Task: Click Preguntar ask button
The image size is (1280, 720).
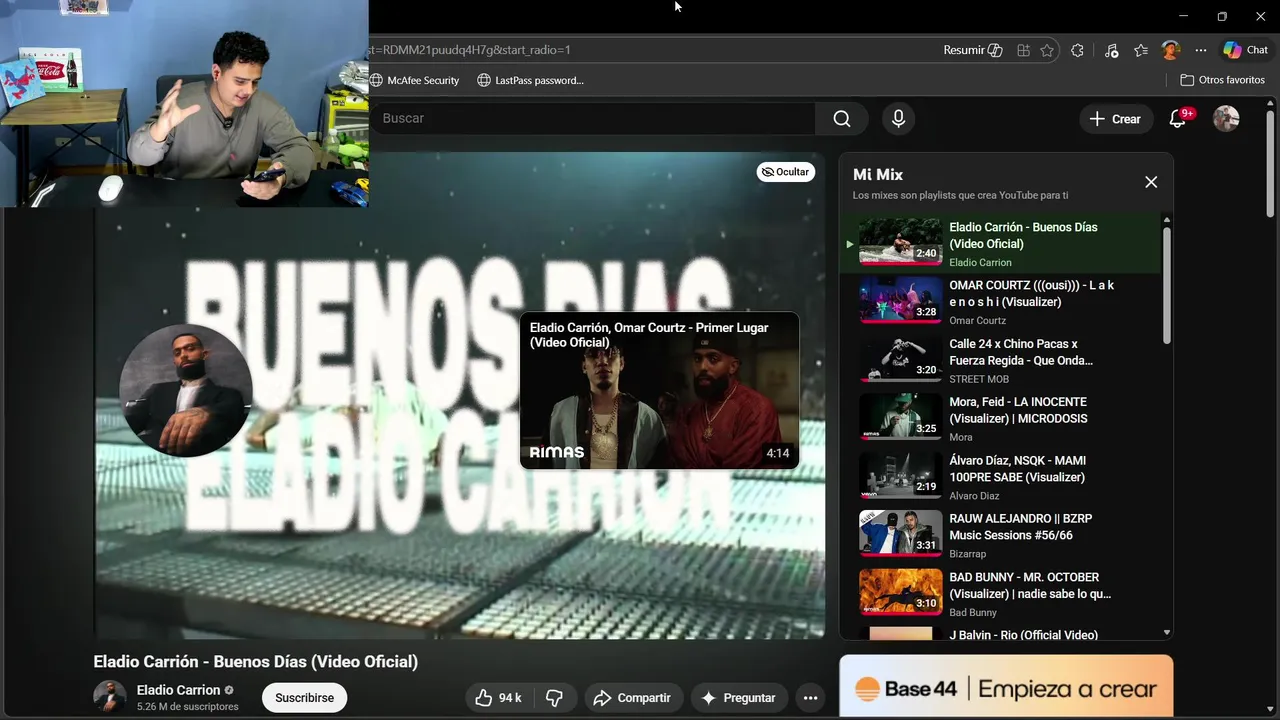Action: (x=739, y=698)
